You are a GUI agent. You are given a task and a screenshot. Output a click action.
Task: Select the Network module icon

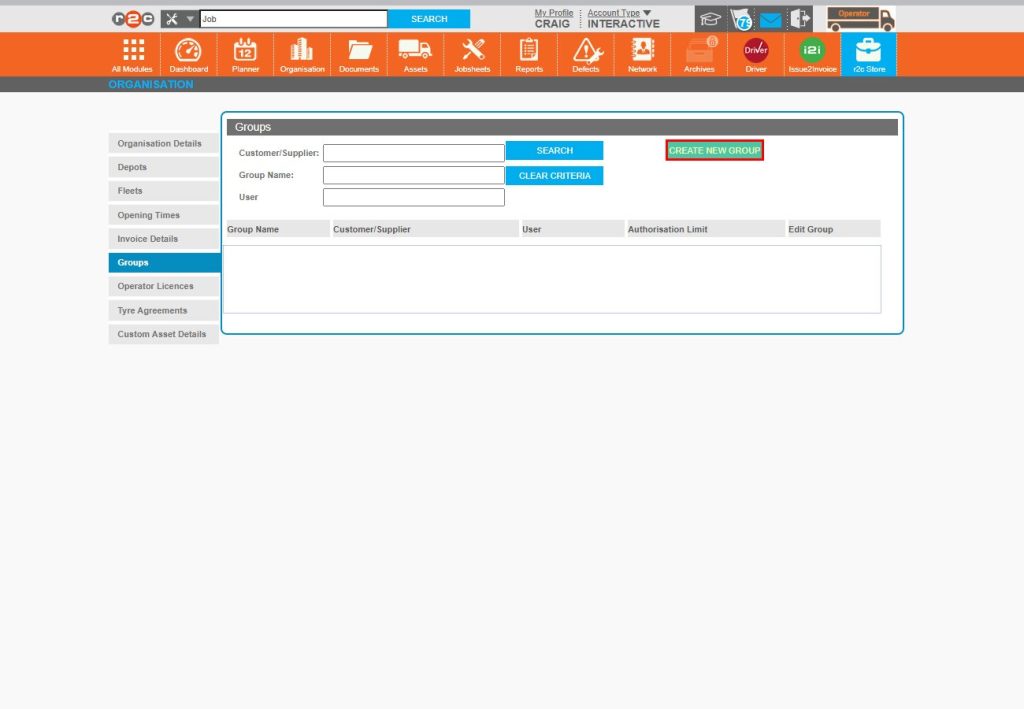(x=642, y=54)
